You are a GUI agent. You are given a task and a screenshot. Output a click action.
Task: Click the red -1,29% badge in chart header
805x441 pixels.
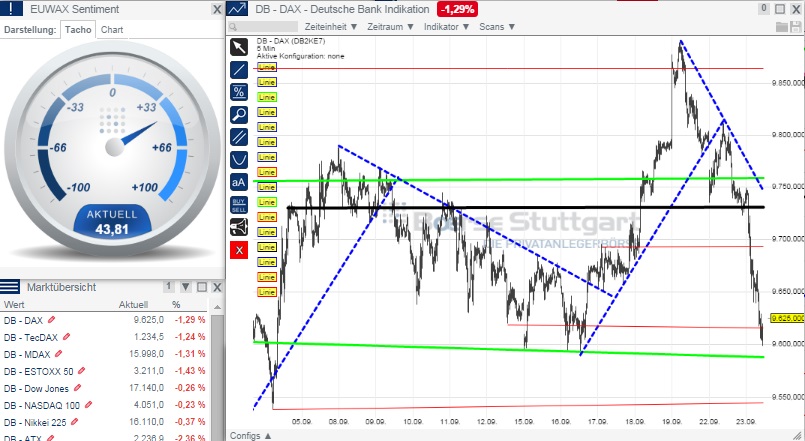[x=457, y=9]
